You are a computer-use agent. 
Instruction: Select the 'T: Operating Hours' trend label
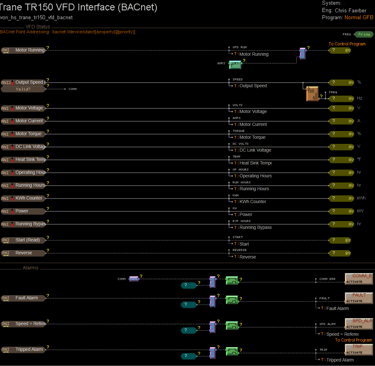click(253, 176)
